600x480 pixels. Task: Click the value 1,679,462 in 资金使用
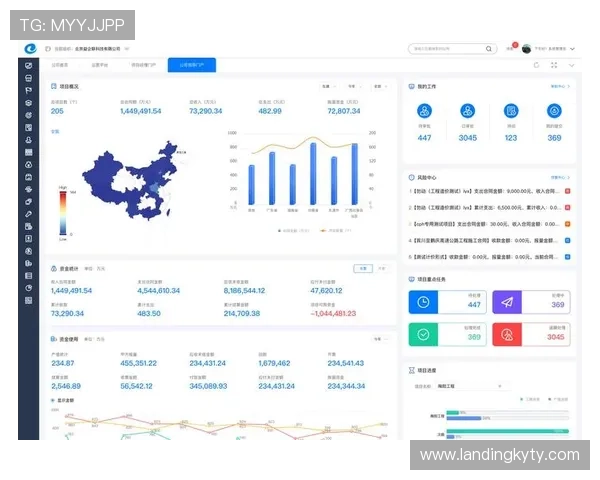274,363
